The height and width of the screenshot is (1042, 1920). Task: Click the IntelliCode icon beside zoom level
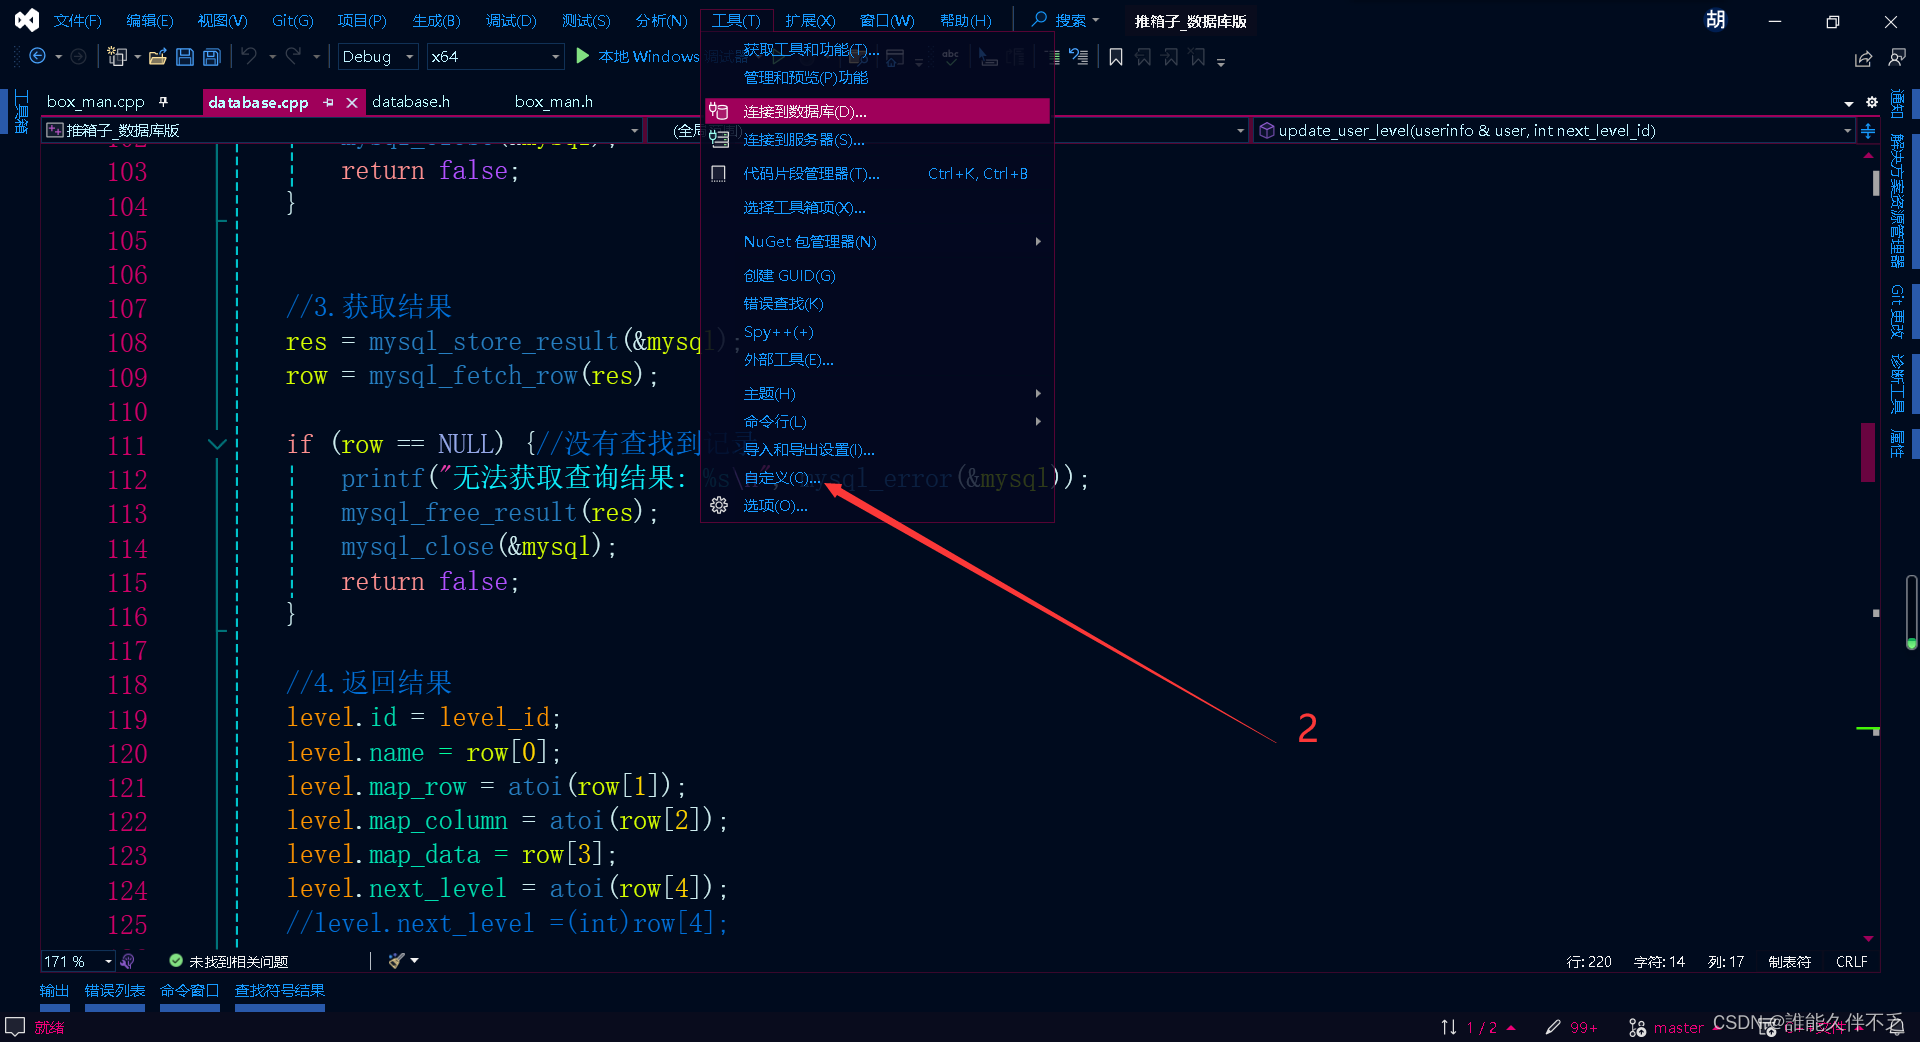[x=127, y=961]
